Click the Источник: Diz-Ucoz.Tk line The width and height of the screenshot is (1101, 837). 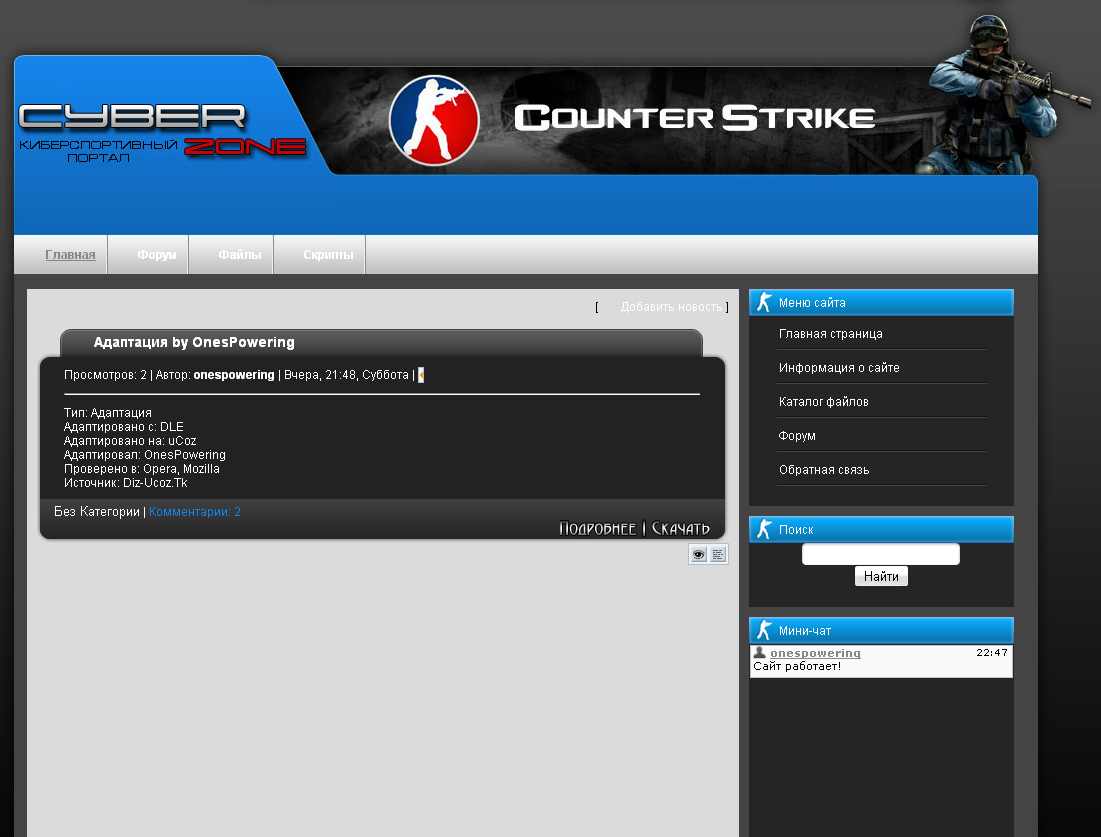pyautogui.click(x=126, y=483)
